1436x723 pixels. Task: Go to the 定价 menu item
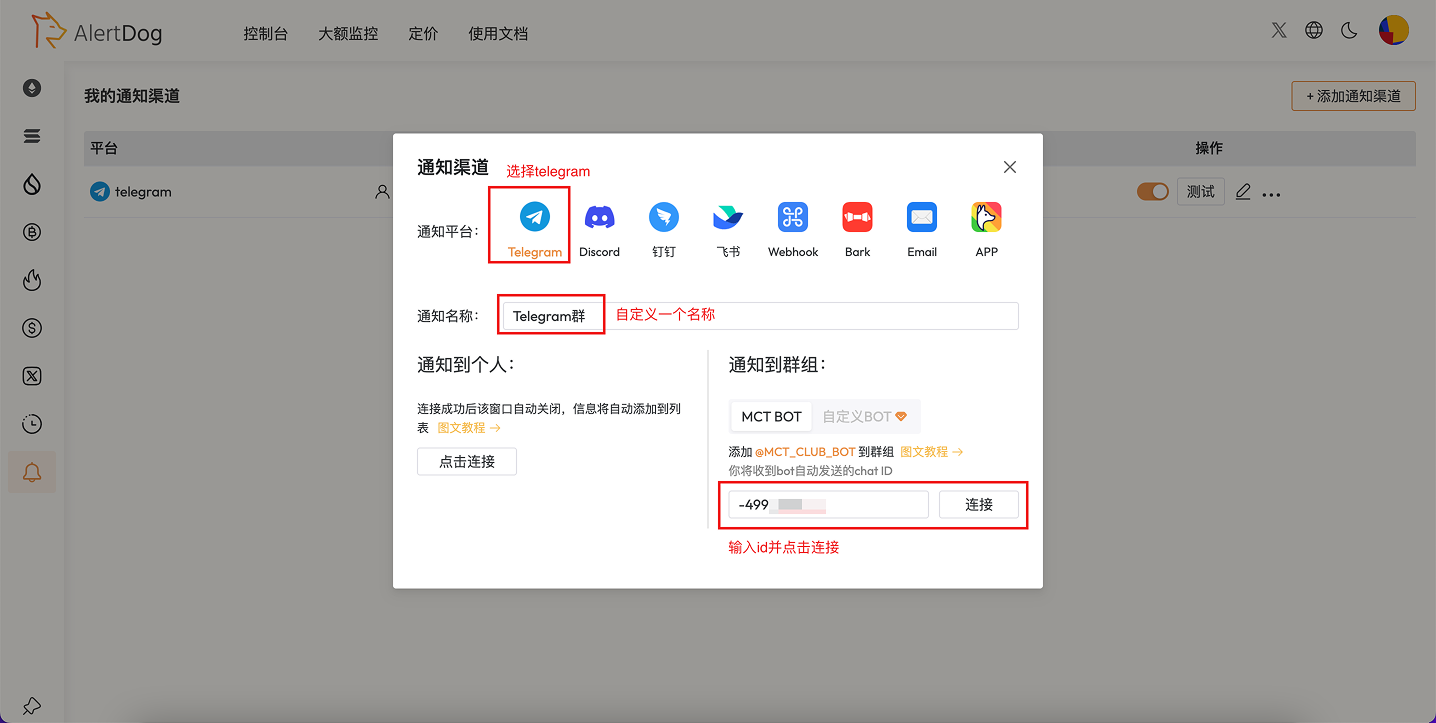tap(423, 33)
